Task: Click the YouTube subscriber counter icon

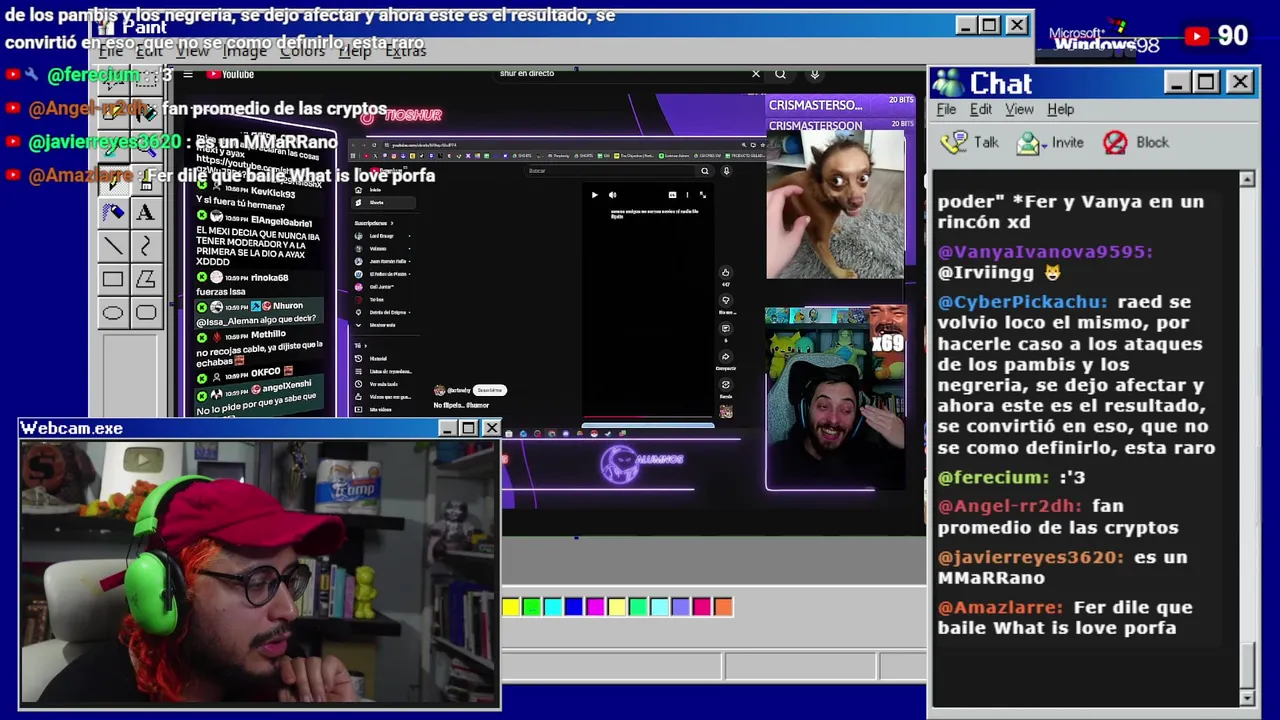Action: coord(1197,36)
